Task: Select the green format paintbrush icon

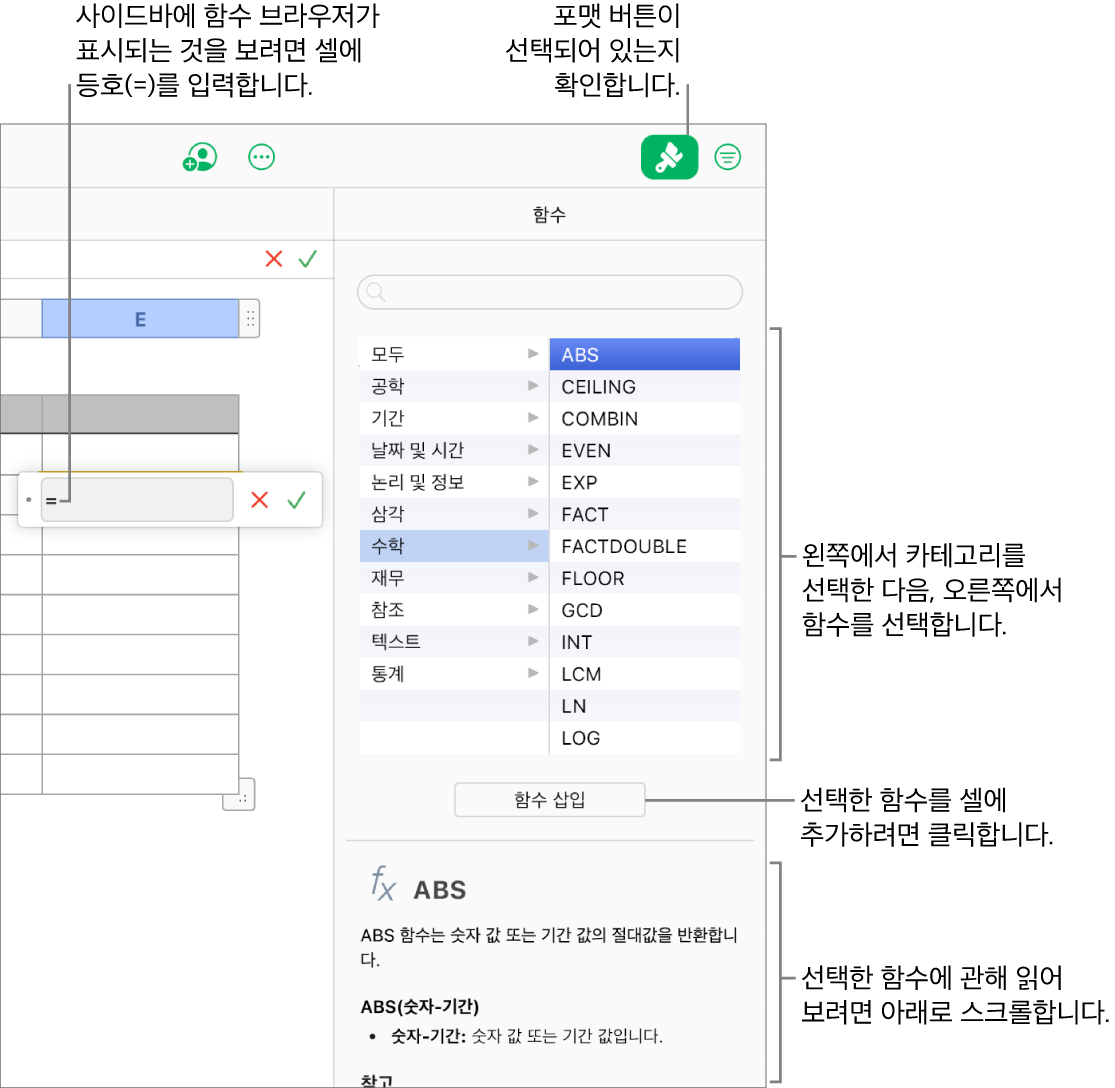Action: click(669, 157)
